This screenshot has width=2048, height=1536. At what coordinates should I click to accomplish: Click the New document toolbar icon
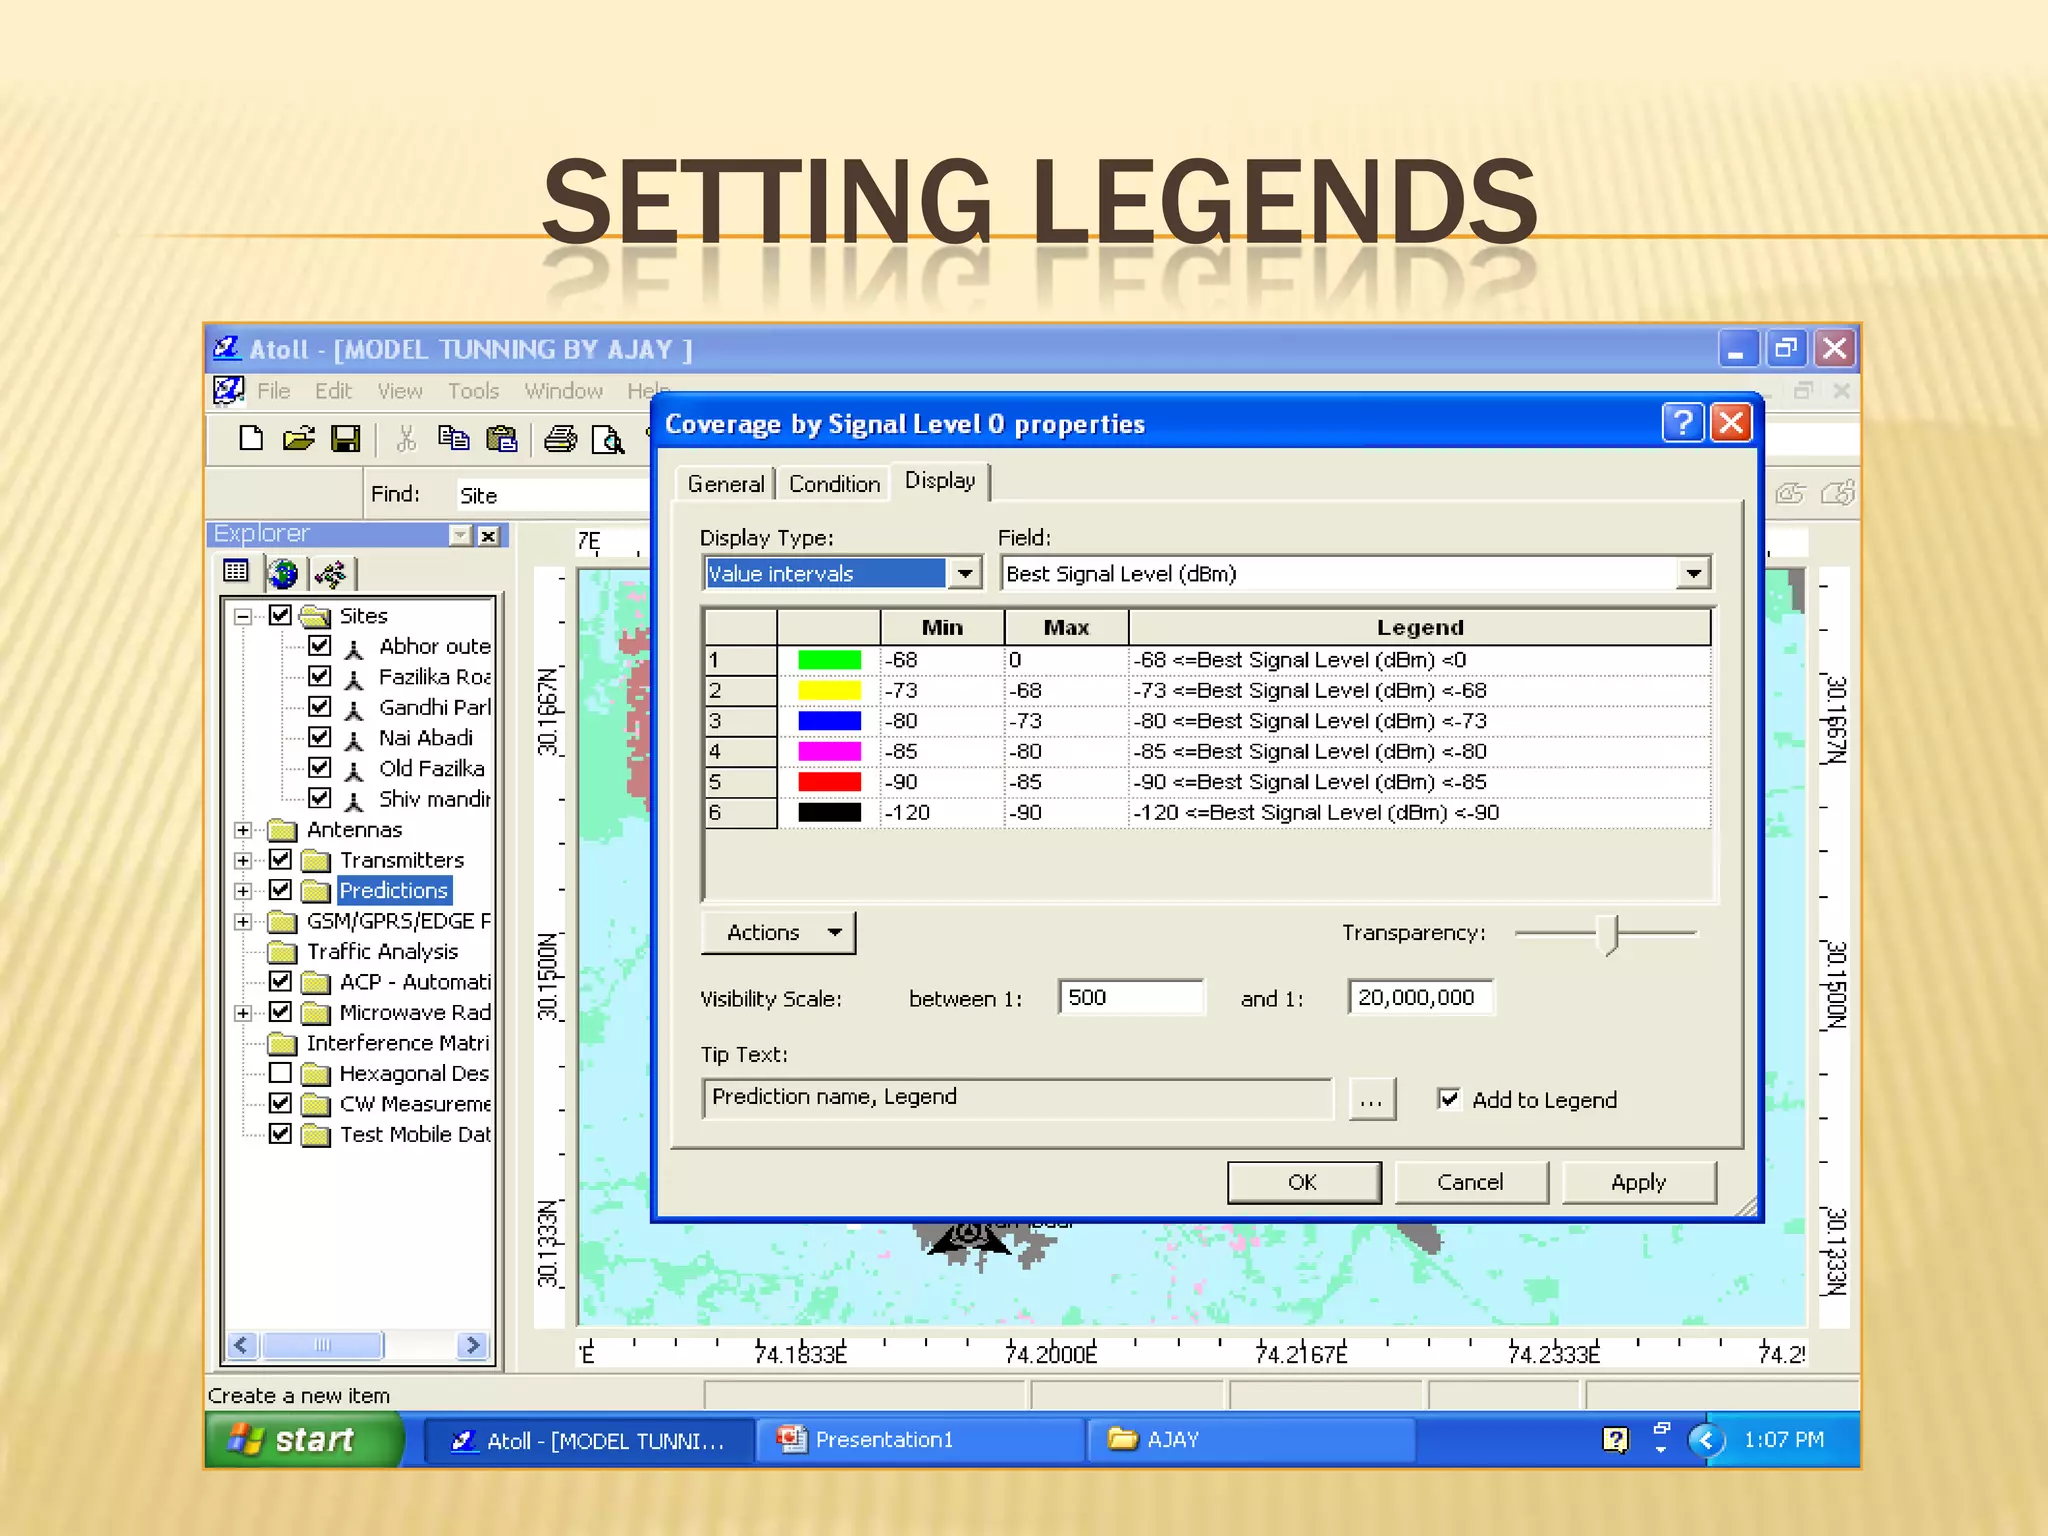tap(251, 439)
